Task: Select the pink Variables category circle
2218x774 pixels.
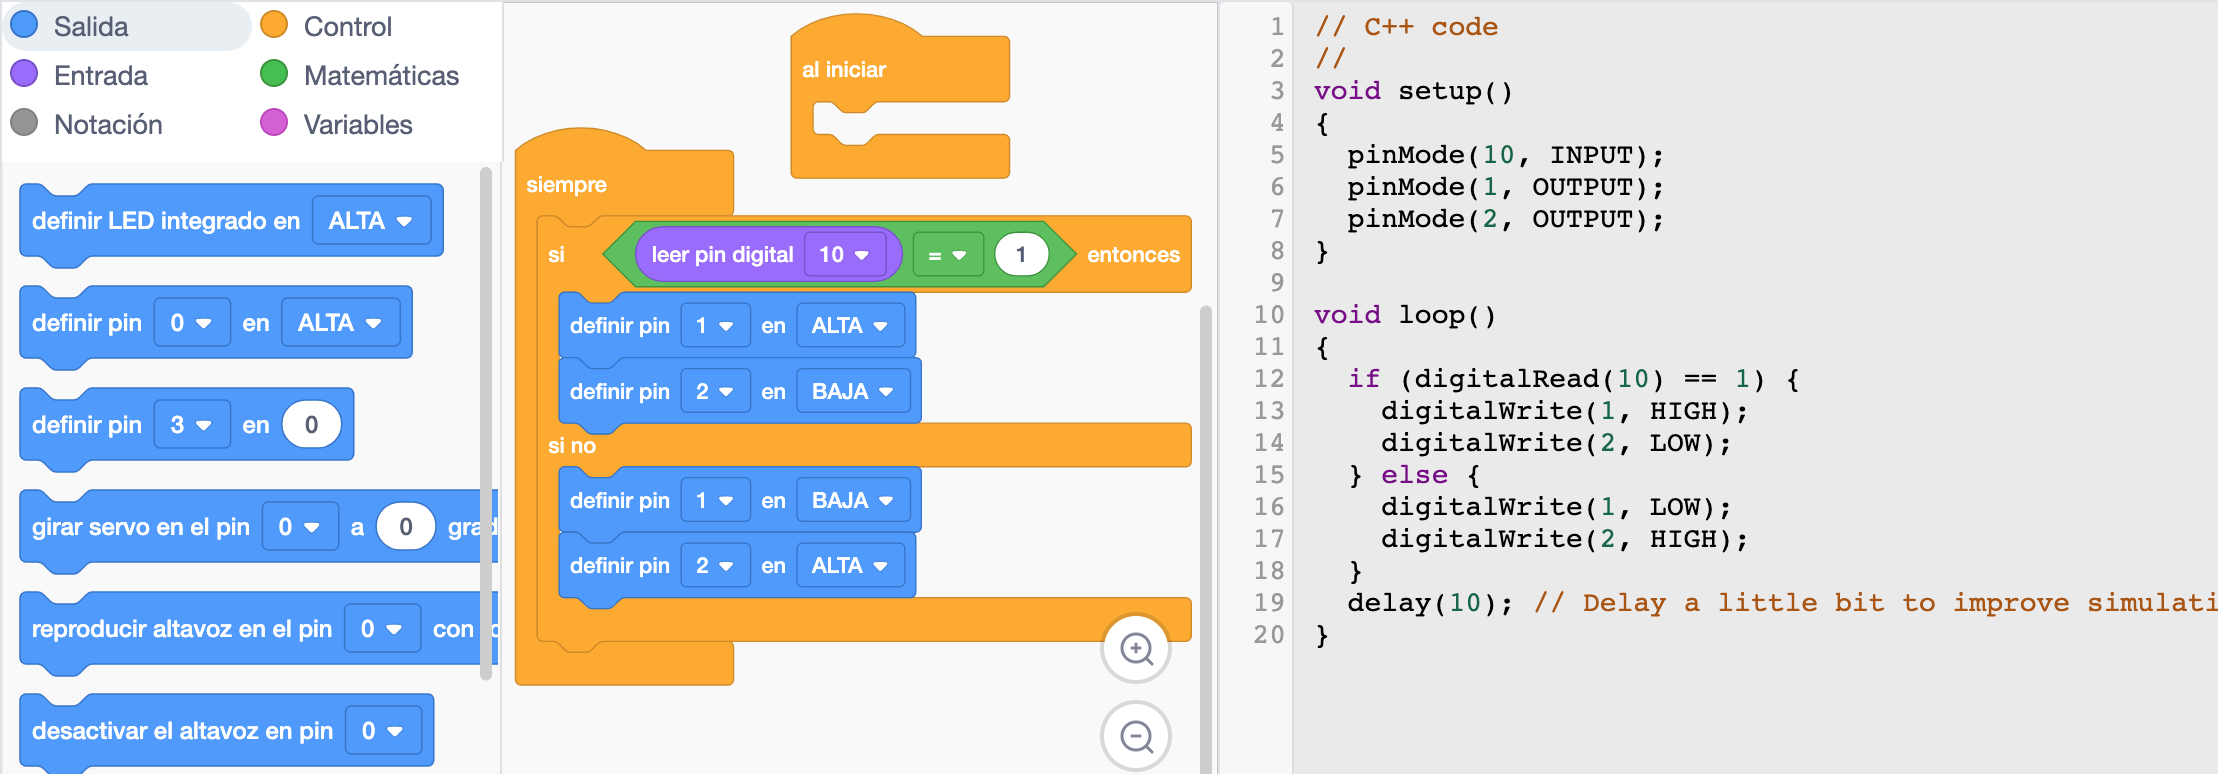Action: (274, 123)
